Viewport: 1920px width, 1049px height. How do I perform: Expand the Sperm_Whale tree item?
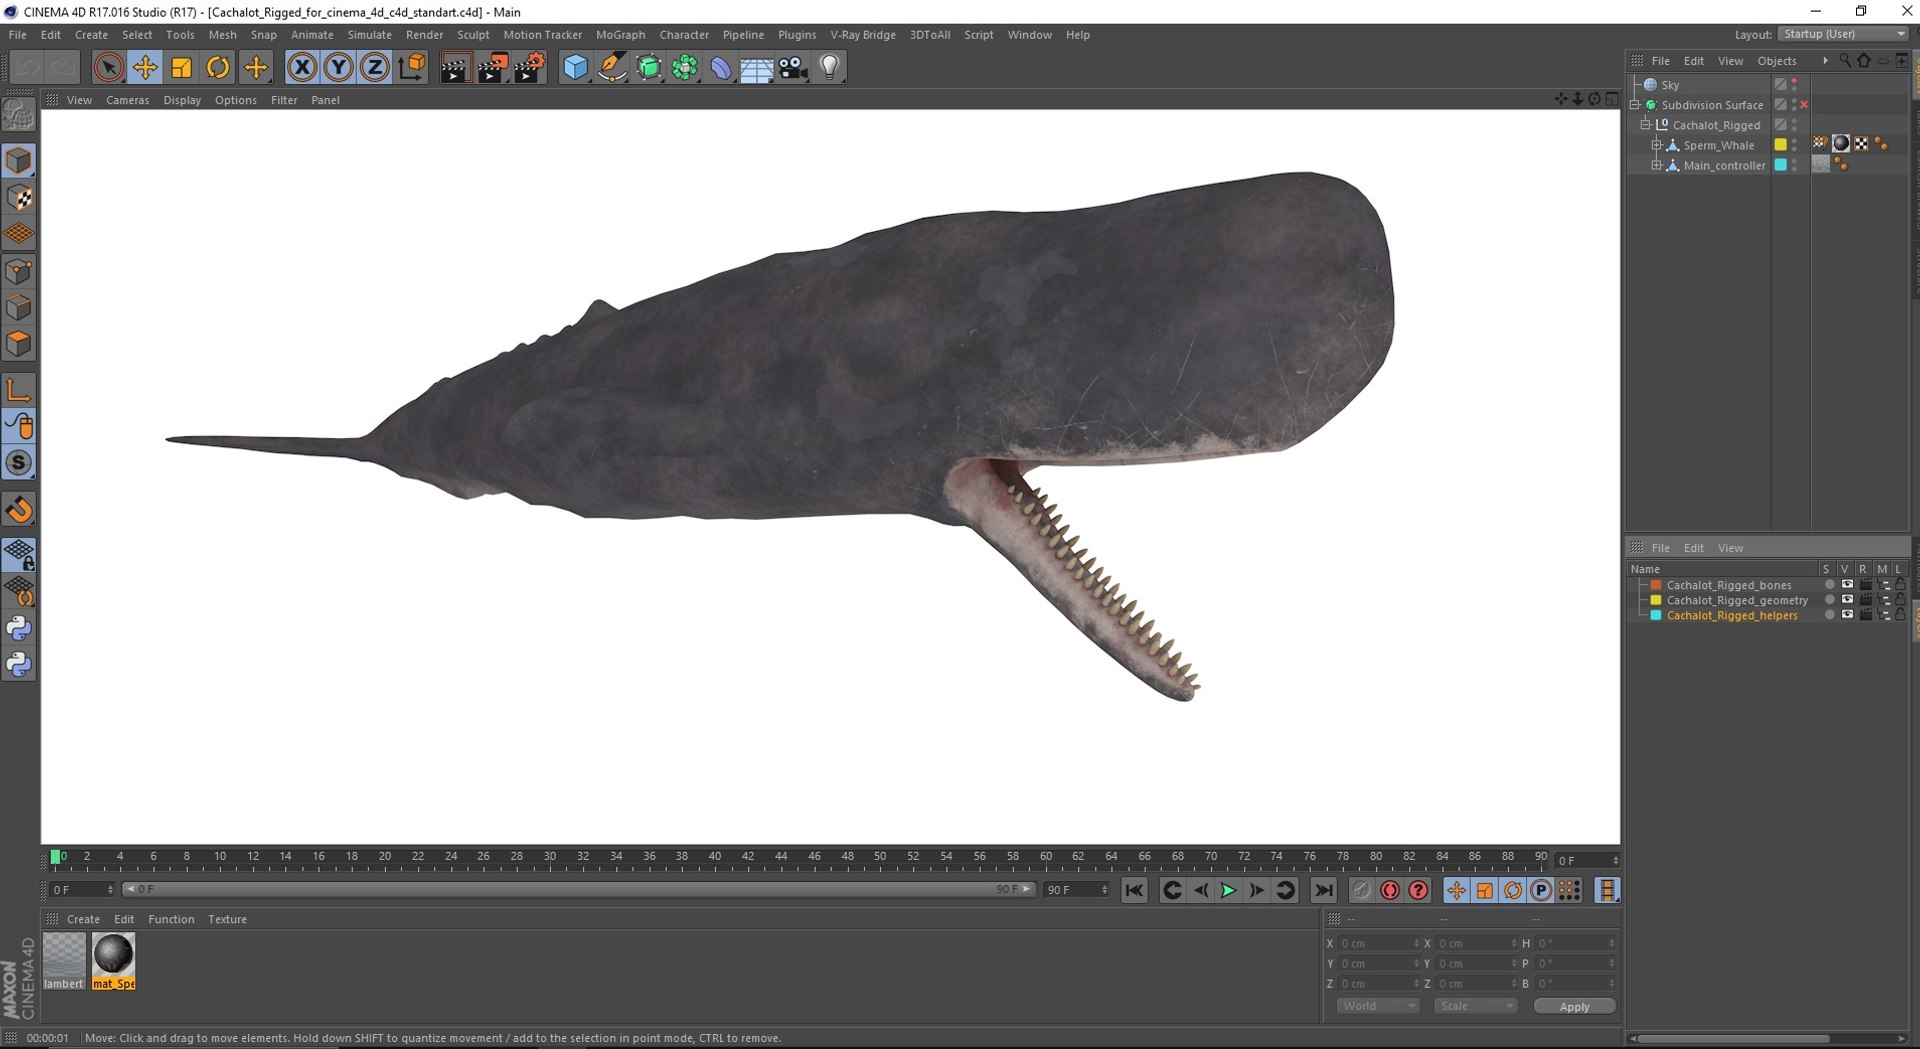point(1656,145)
